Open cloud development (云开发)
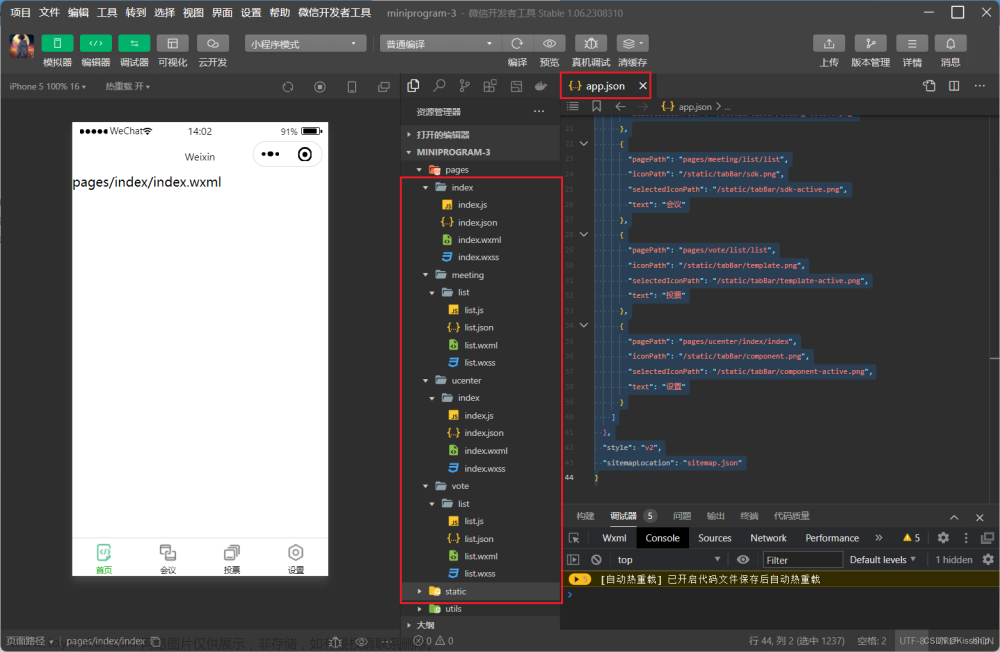The height and width of the screenshot is (652, 1000). pyautogui.click(x=212, y=43)
